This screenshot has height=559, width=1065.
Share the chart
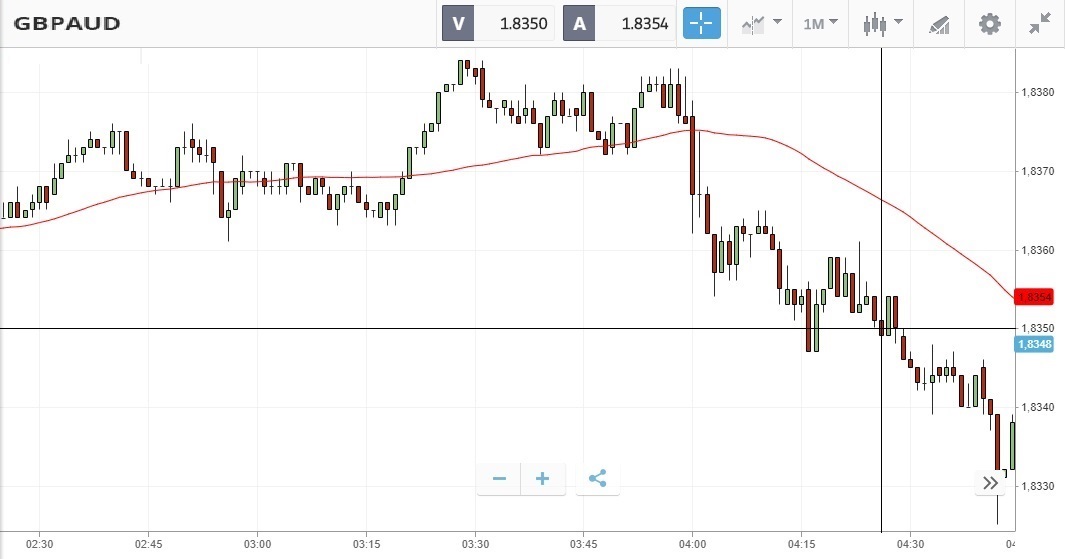[597, 479]
